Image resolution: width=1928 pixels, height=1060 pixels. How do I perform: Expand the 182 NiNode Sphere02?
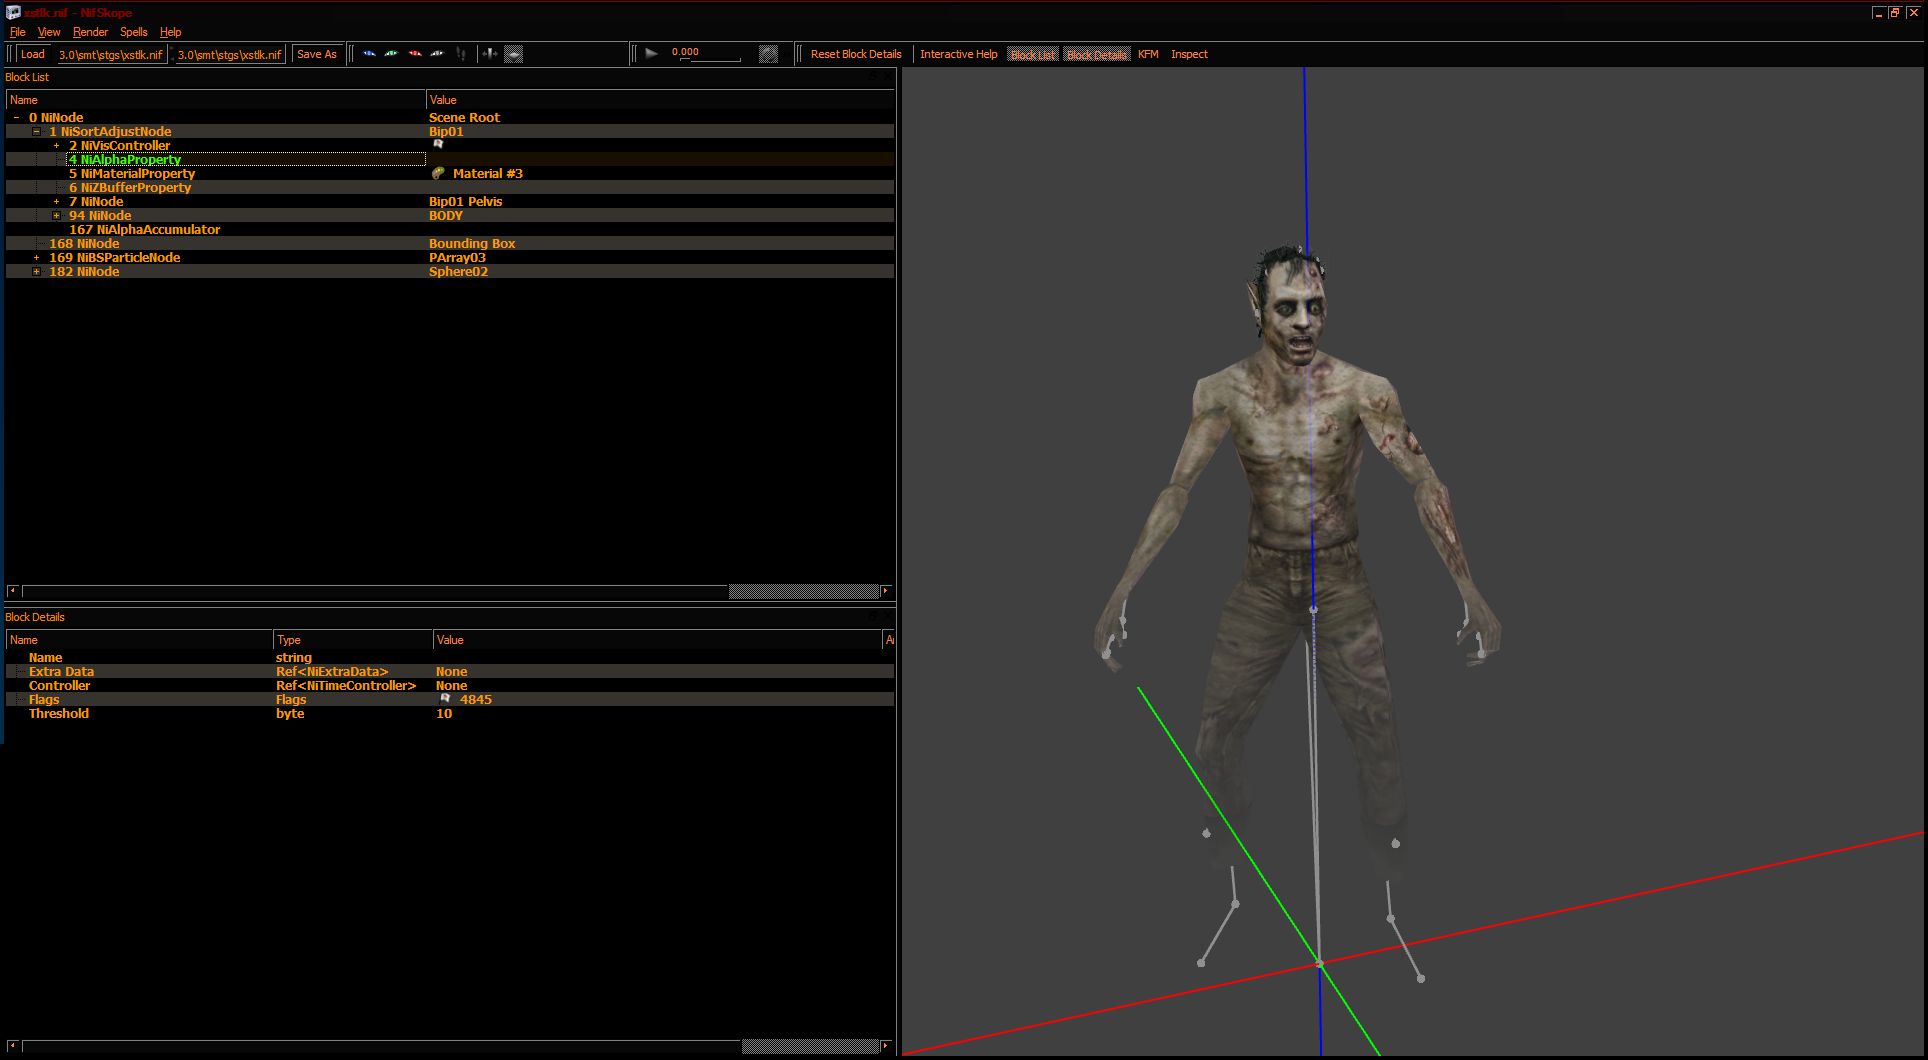(x=37, y=271)
